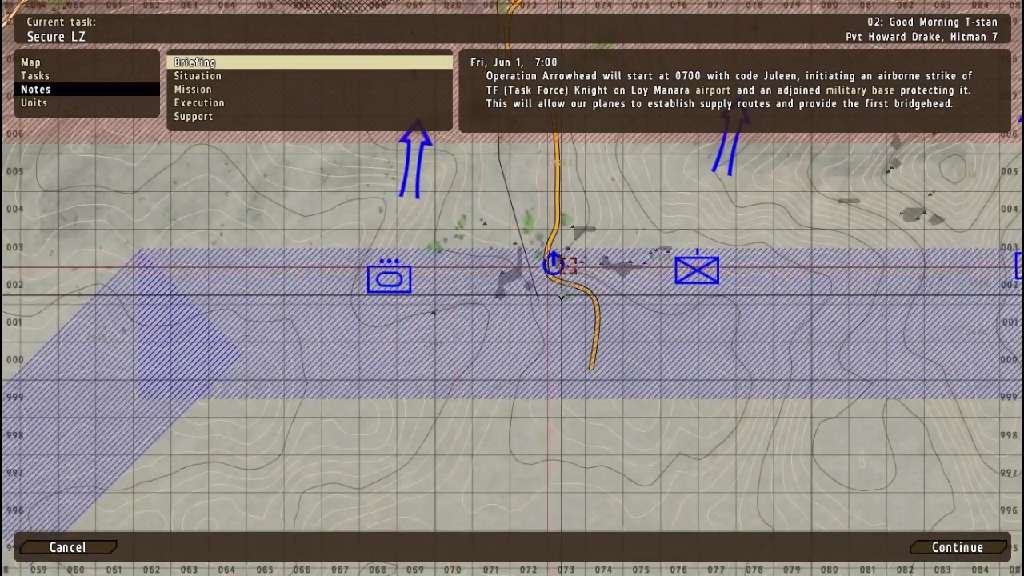The image size is (1024, 576).
Task: Select the blue circular player position marker
Action: coord(553,264)
